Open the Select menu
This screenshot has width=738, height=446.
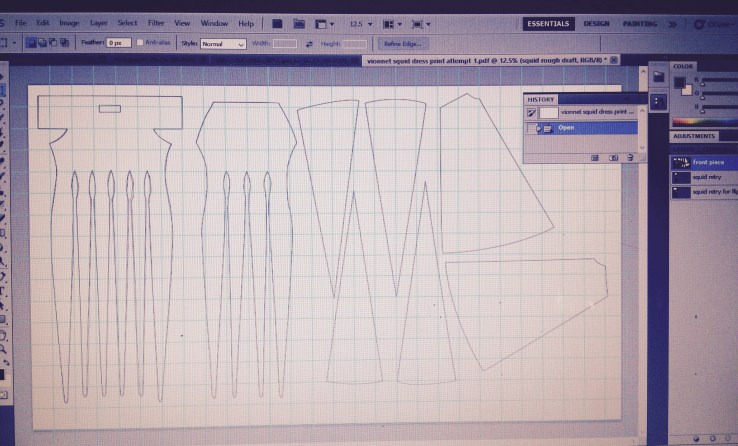[x=127, y=23]
